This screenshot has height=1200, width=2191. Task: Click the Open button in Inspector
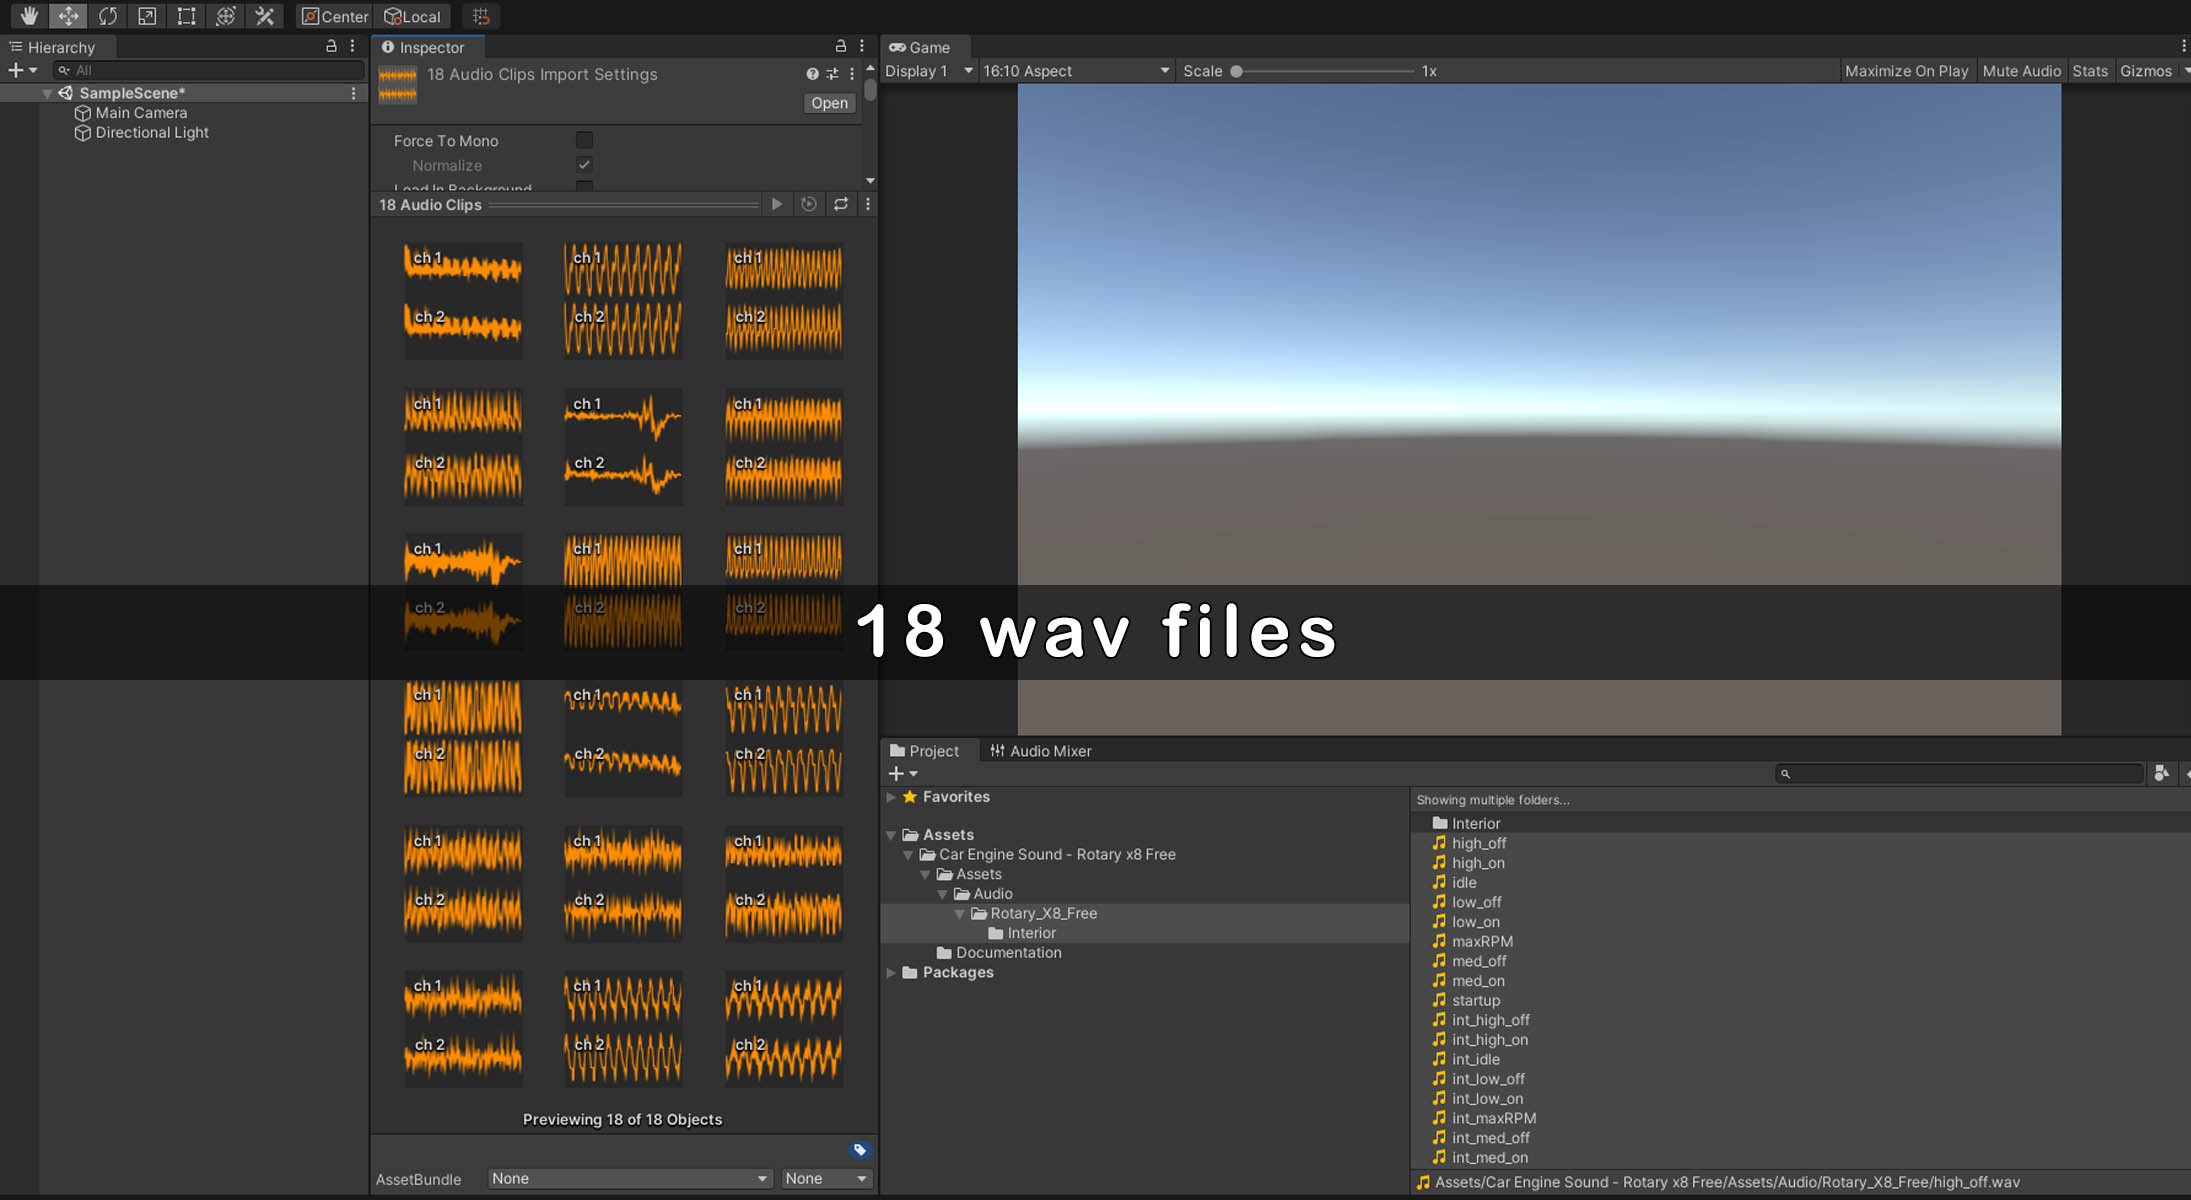coord(829,103)
